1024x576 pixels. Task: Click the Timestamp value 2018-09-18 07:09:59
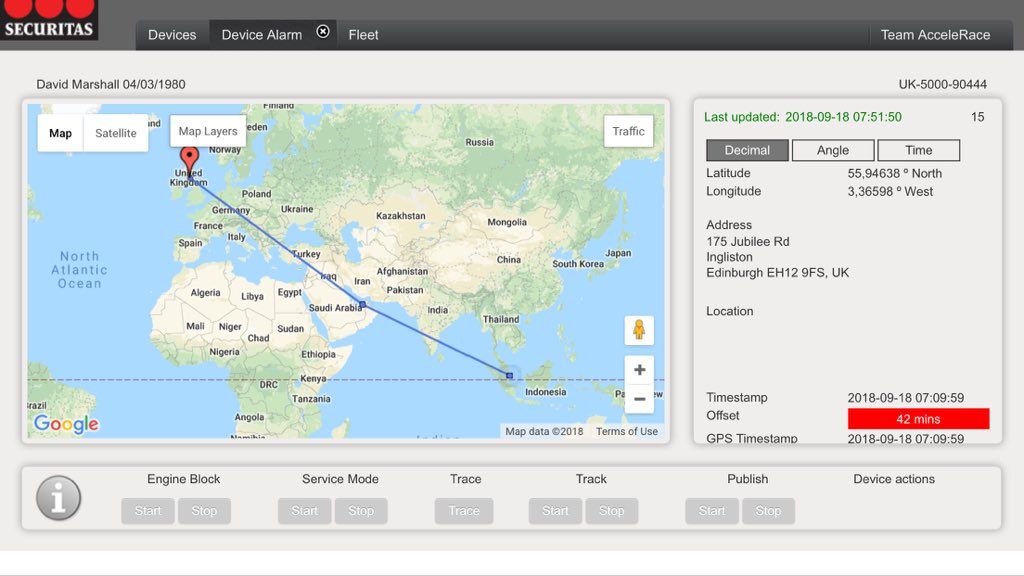pos(906,398)
